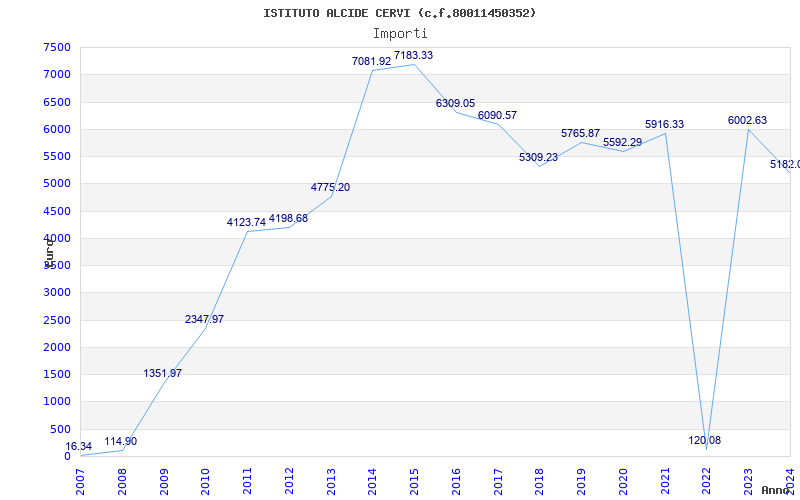
Task: Click the 5000 y-axis tick label
Action: click(x=57, y=183)
